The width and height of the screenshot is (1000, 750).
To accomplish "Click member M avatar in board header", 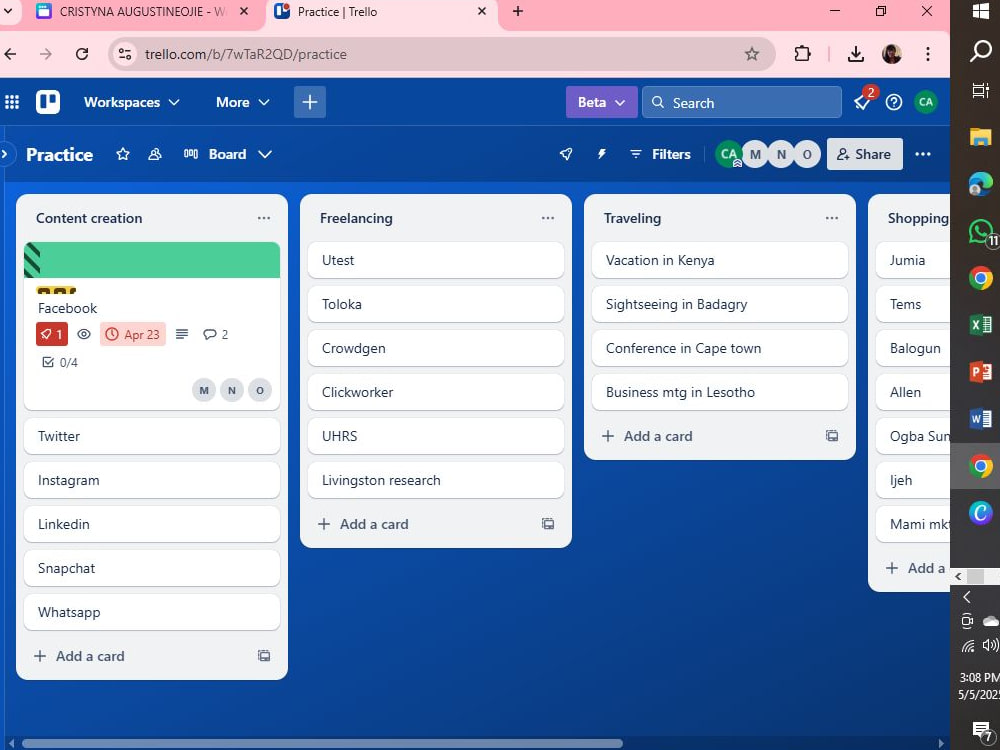I will click(755, 154).
